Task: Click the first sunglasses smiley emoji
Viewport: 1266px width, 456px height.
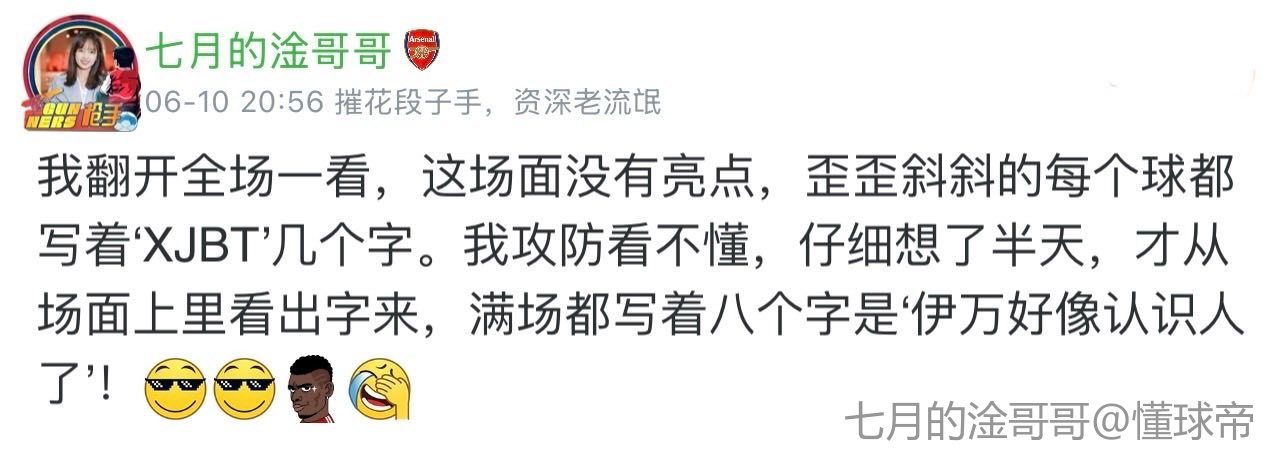Action: point(175,389)
